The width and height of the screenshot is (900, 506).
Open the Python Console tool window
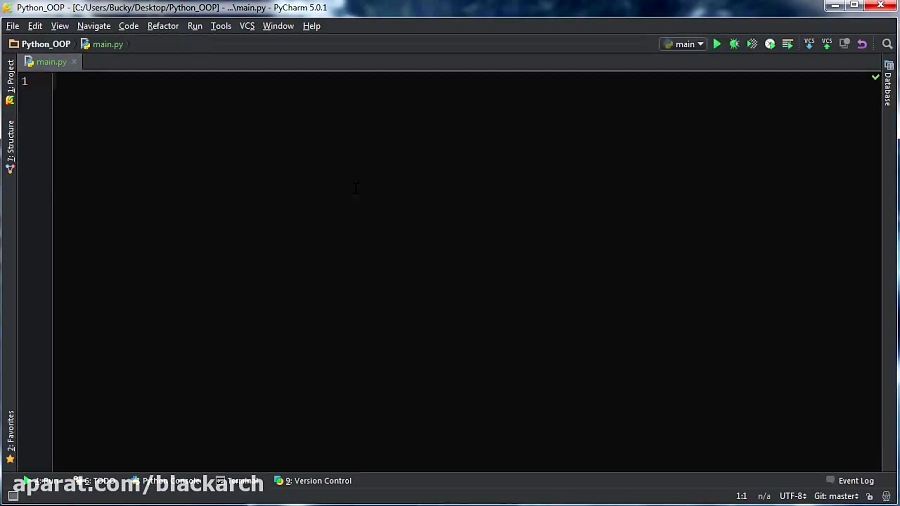coord(165,481)
